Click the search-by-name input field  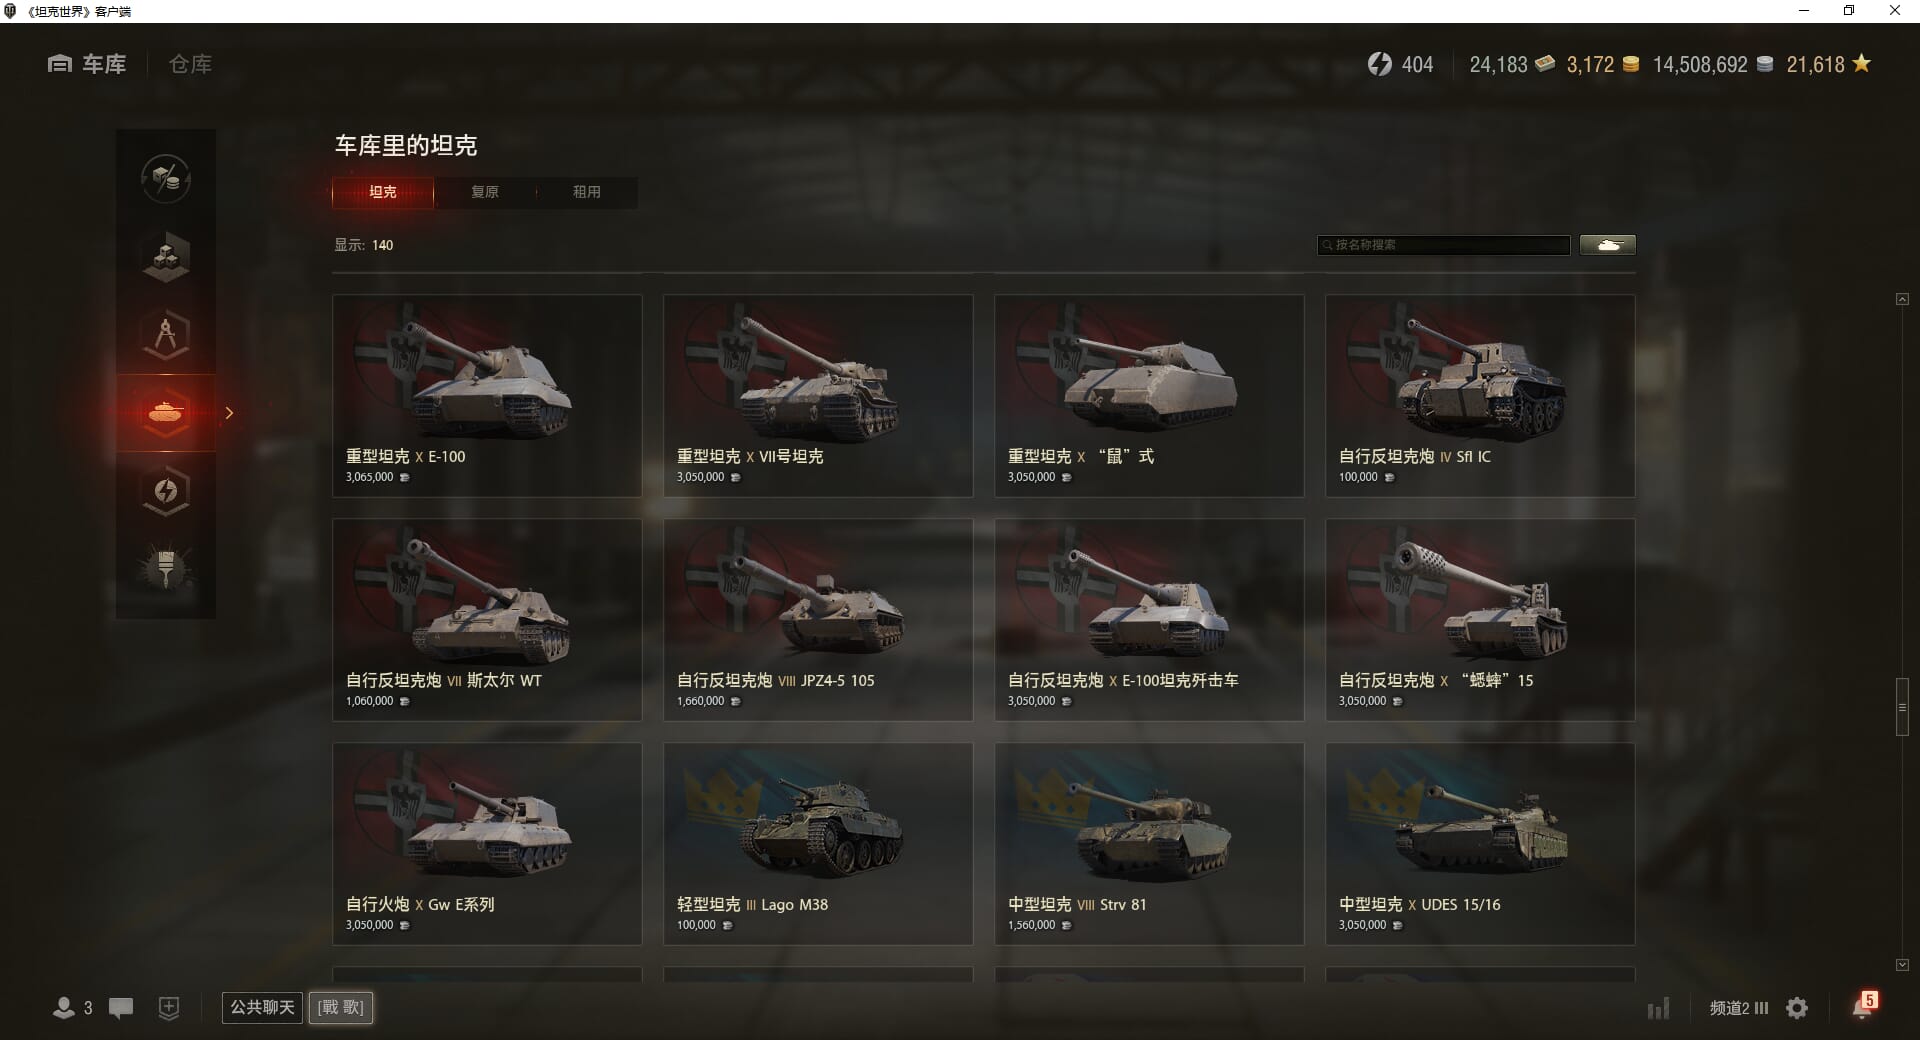[1444, 245]
